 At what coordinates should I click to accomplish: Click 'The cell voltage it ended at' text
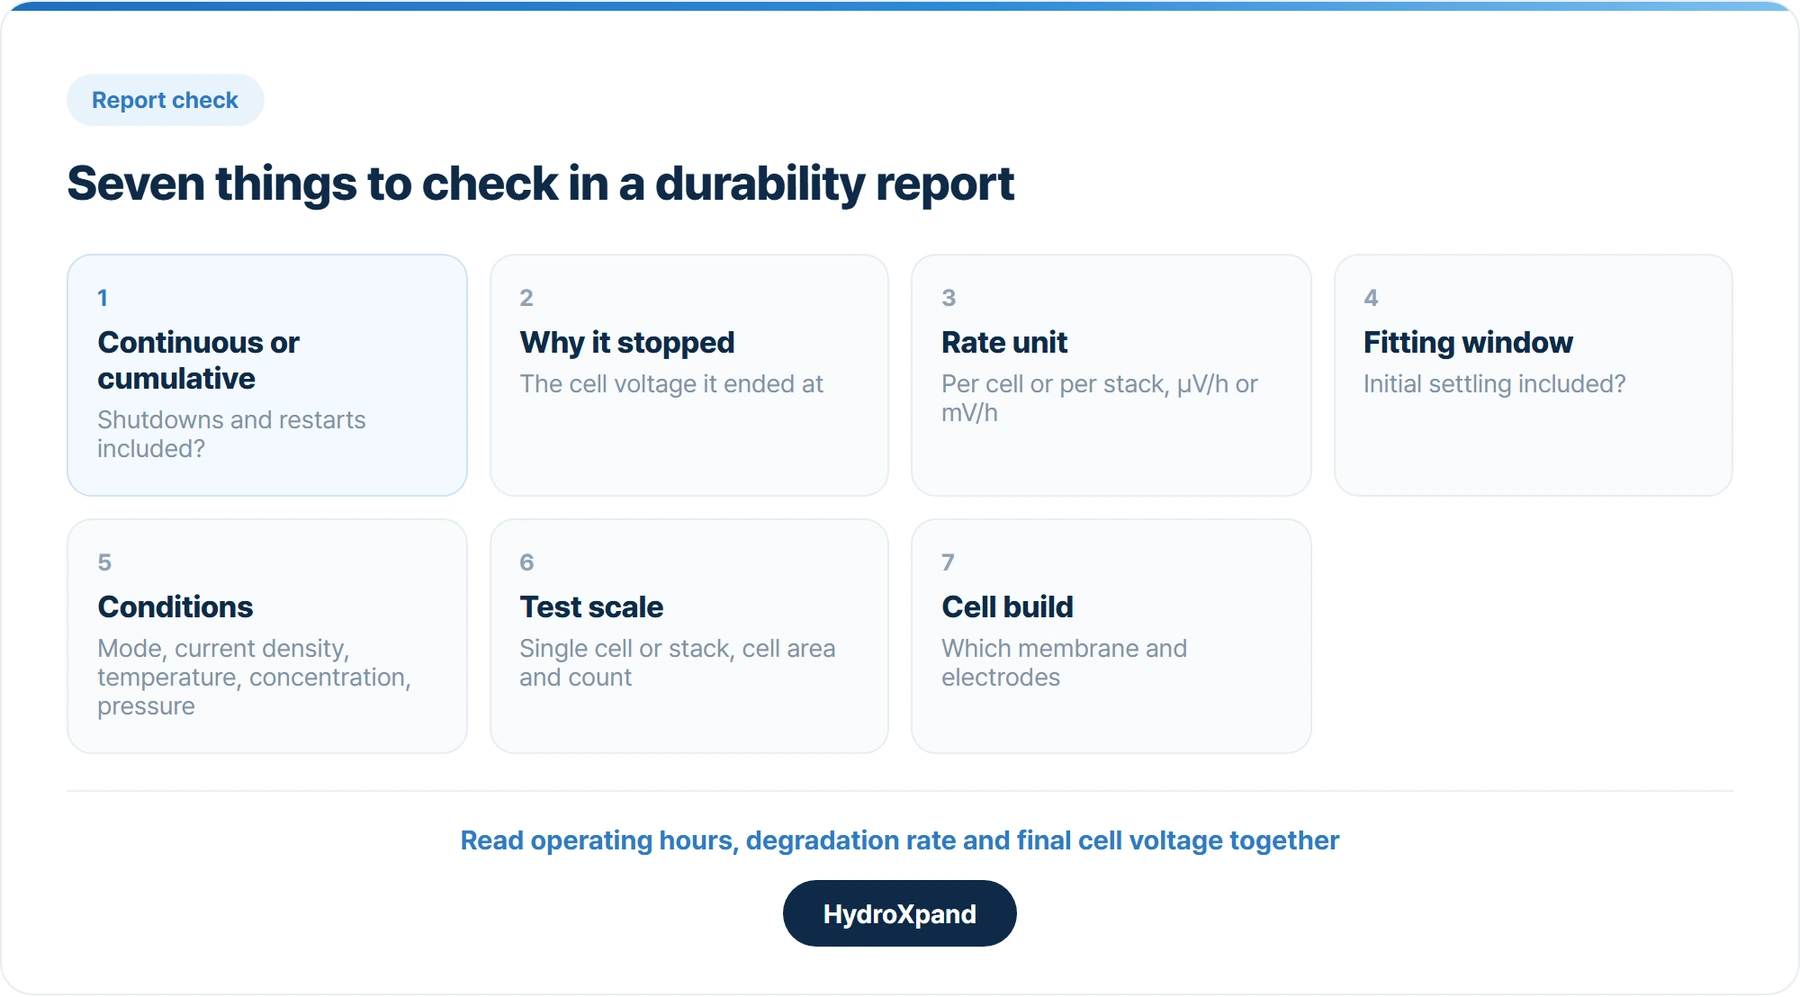coord(671,384)
